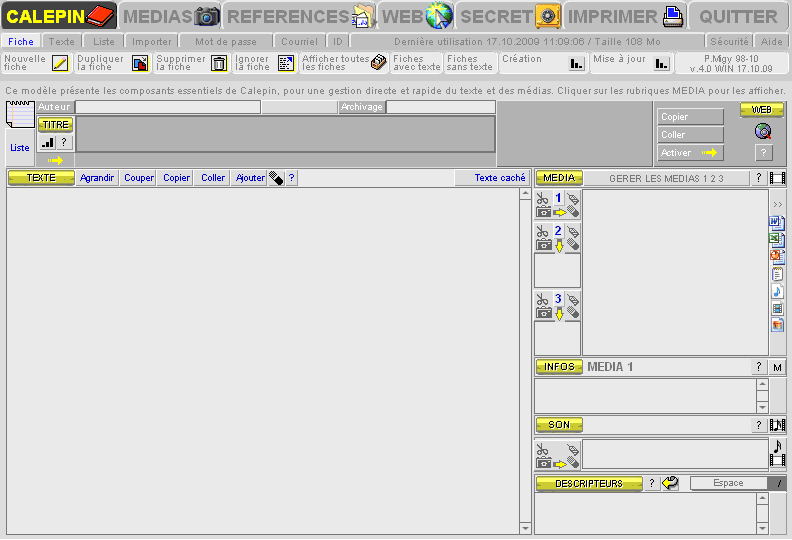Click Fiches sans texte button
The image size is (792, 540).
(x=470, y=63)
